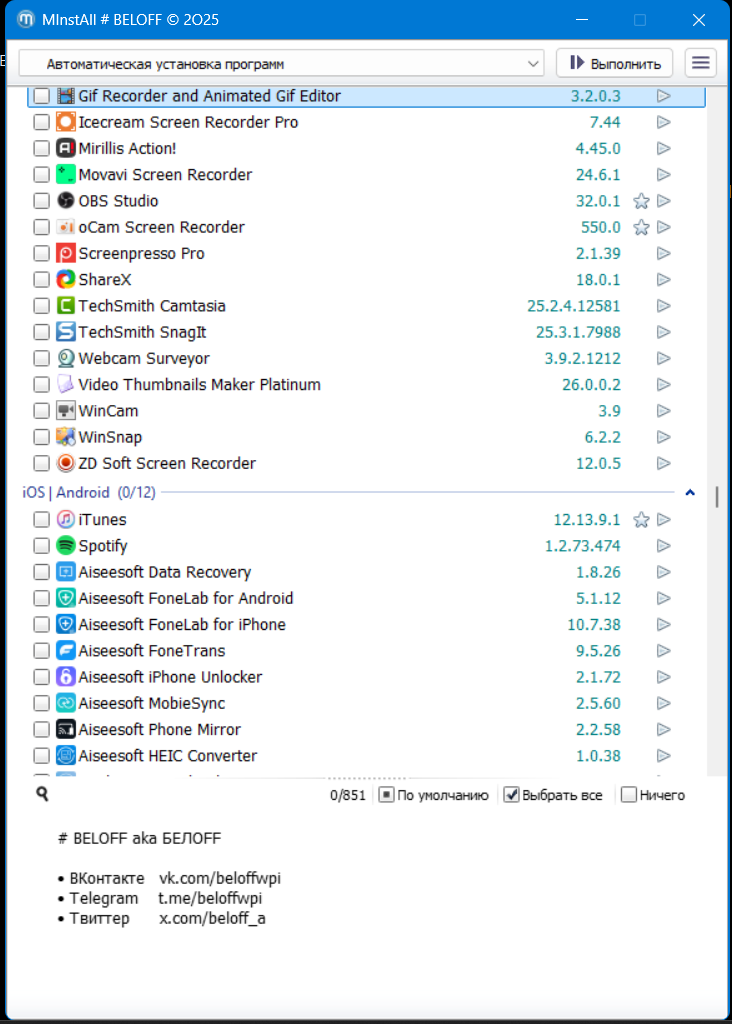732x1024 pixels.
Task: Select the Webcam Surveyor list entry
Action: click(144, 358)
